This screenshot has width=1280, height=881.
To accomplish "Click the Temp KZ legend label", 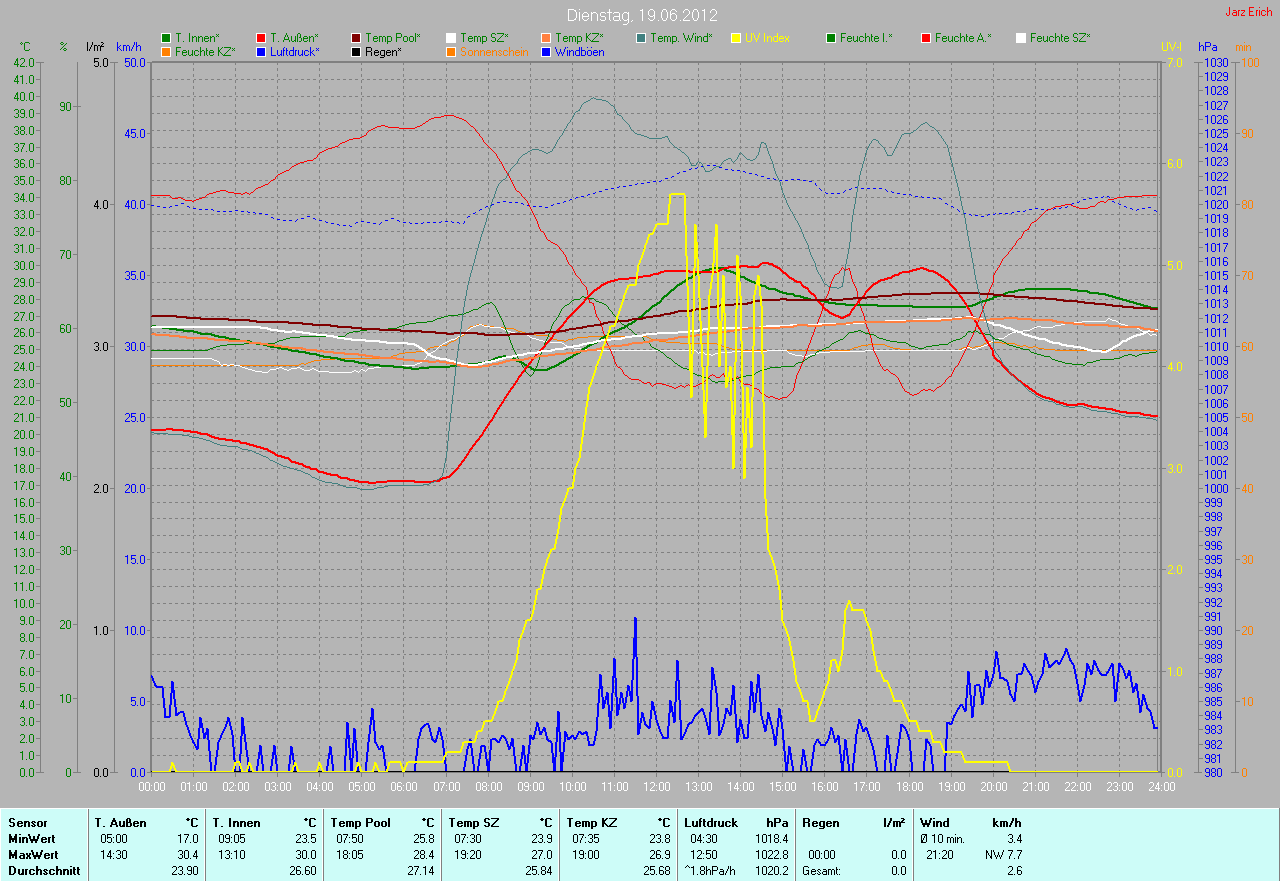I will tap(579, 38).
